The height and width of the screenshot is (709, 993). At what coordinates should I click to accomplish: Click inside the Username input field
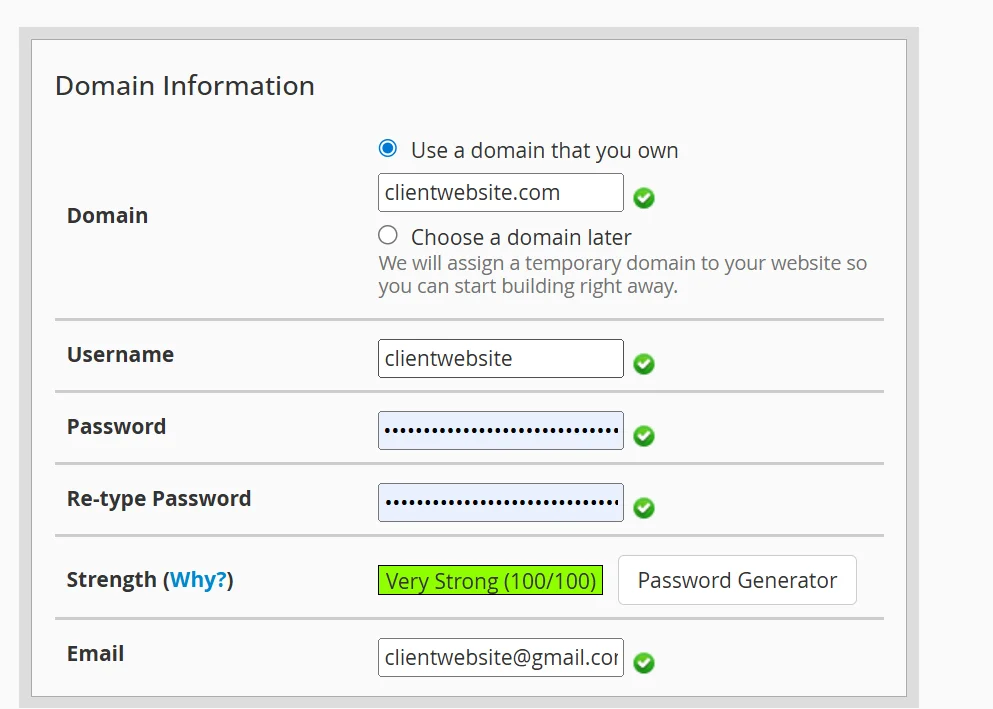(x=500, y=358)
